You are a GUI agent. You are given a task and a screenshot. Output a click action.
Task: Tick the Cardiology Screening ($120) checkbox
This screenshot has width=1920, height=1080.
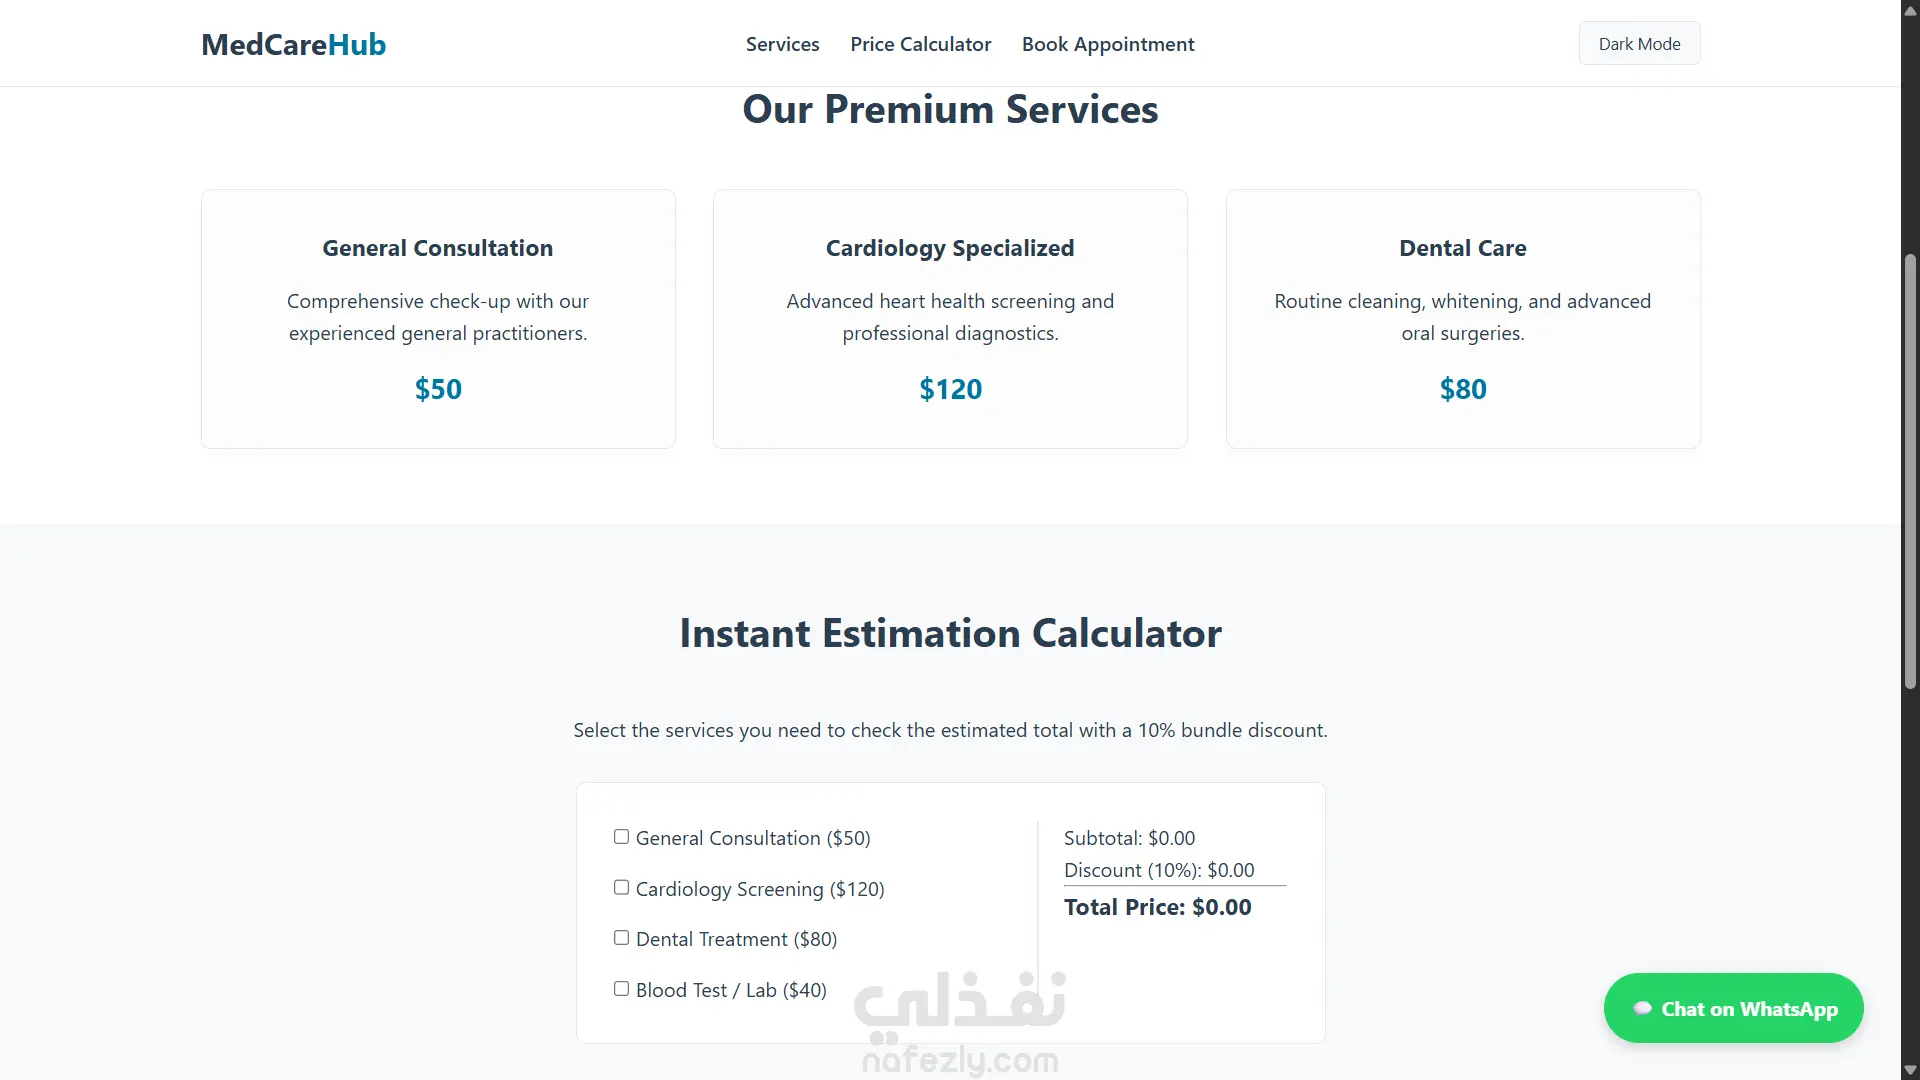click(621, 888)
